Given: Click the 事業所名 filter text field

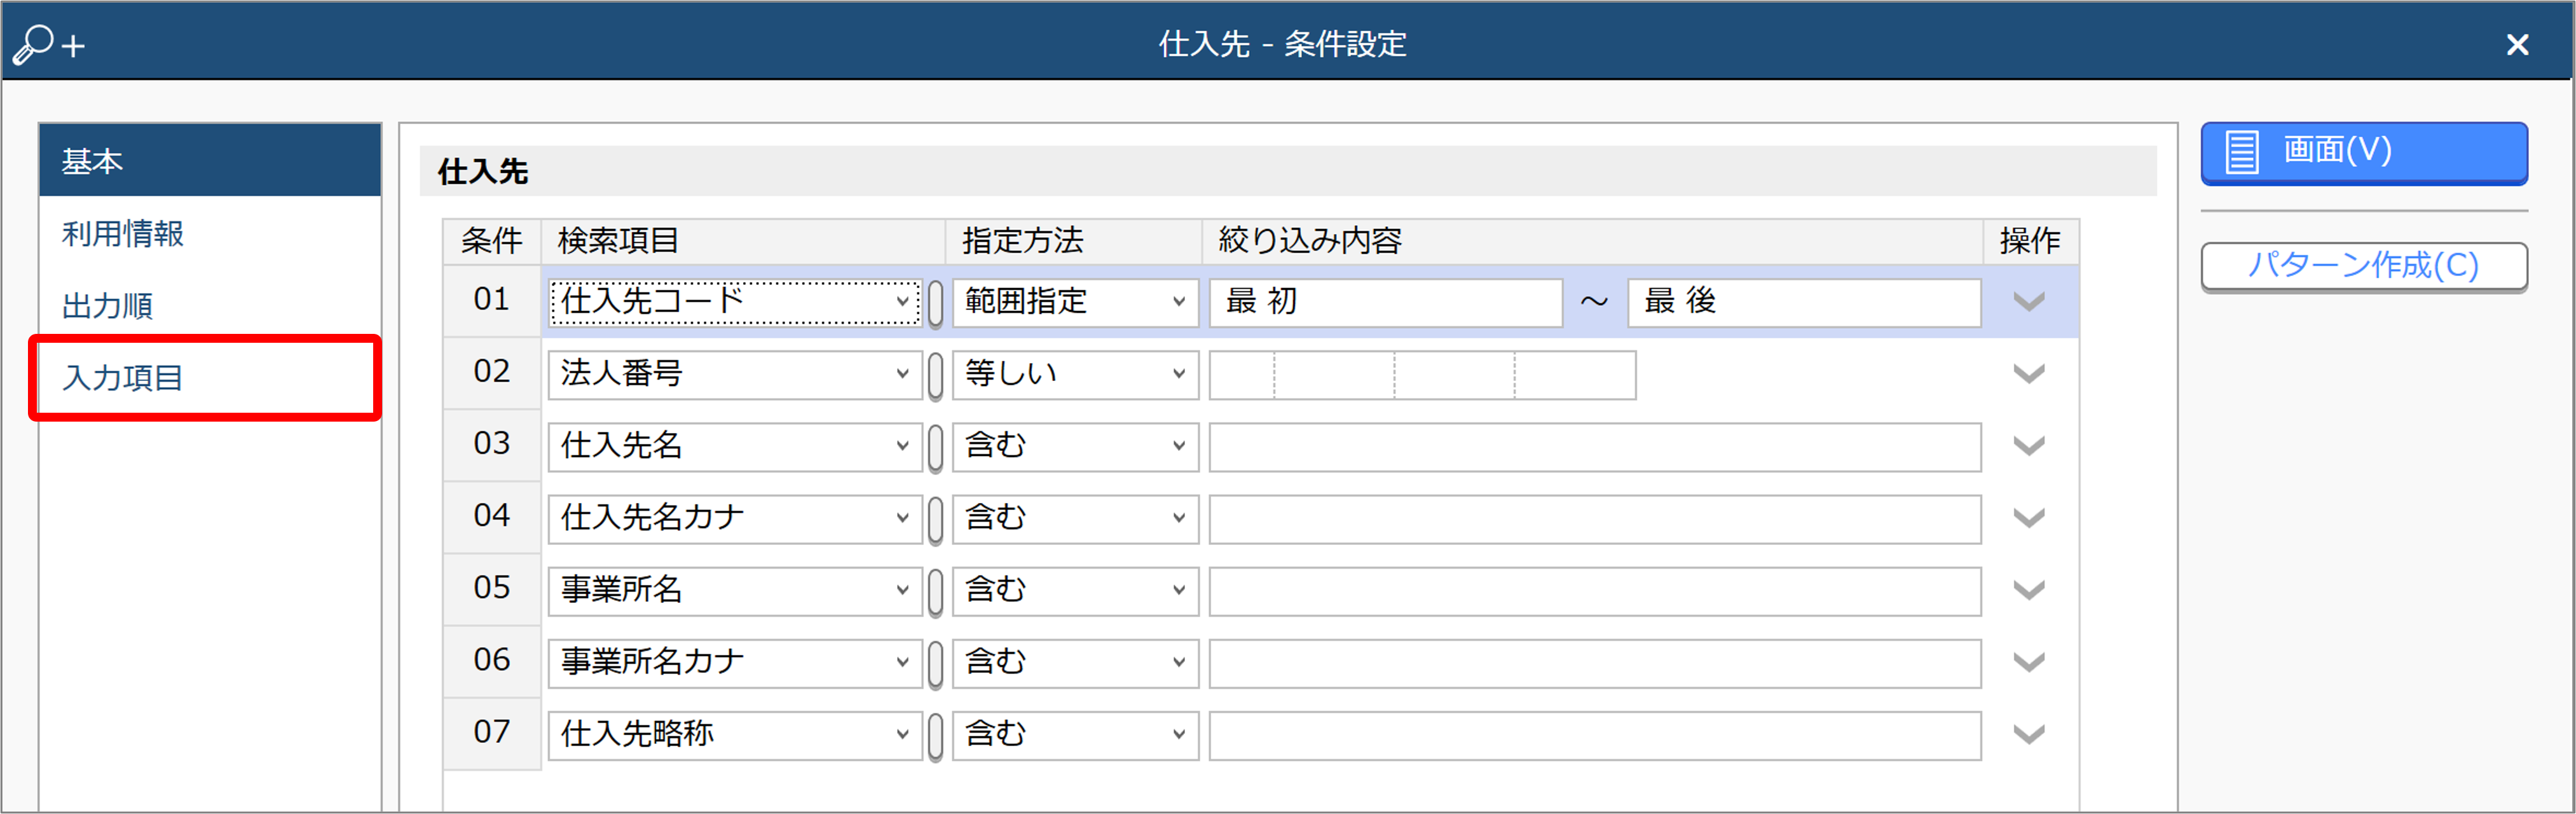Looking at the screenshot, I should click(1595, 591).
